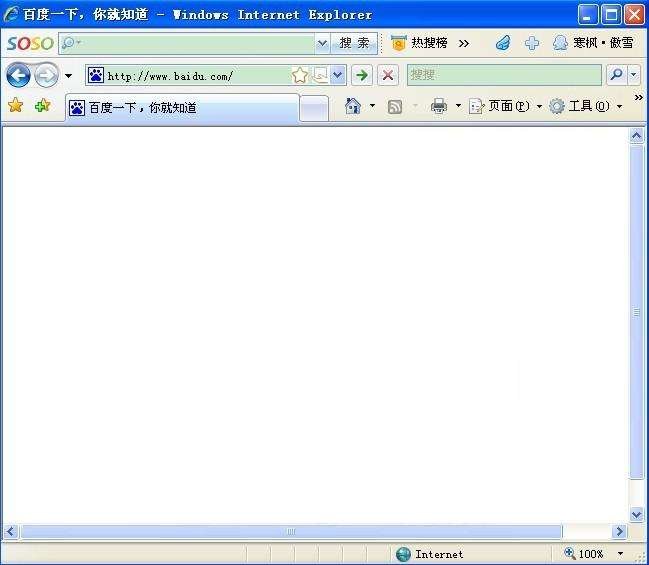Expand the address bar history dropdown
The height and width of the screenshot is (565, 649).
click(x=338, y=75)
